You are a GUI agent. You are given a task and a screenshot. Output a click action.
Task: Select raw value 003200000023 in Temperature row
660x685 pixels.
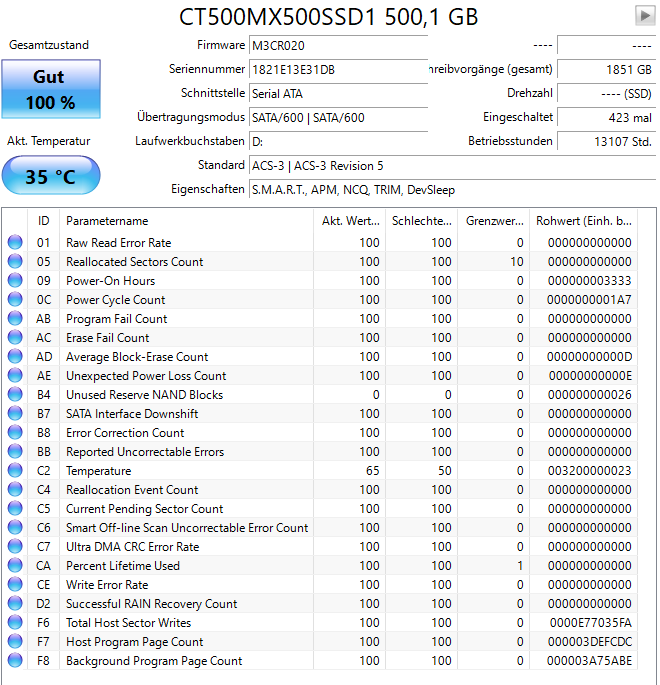[589, 471]
